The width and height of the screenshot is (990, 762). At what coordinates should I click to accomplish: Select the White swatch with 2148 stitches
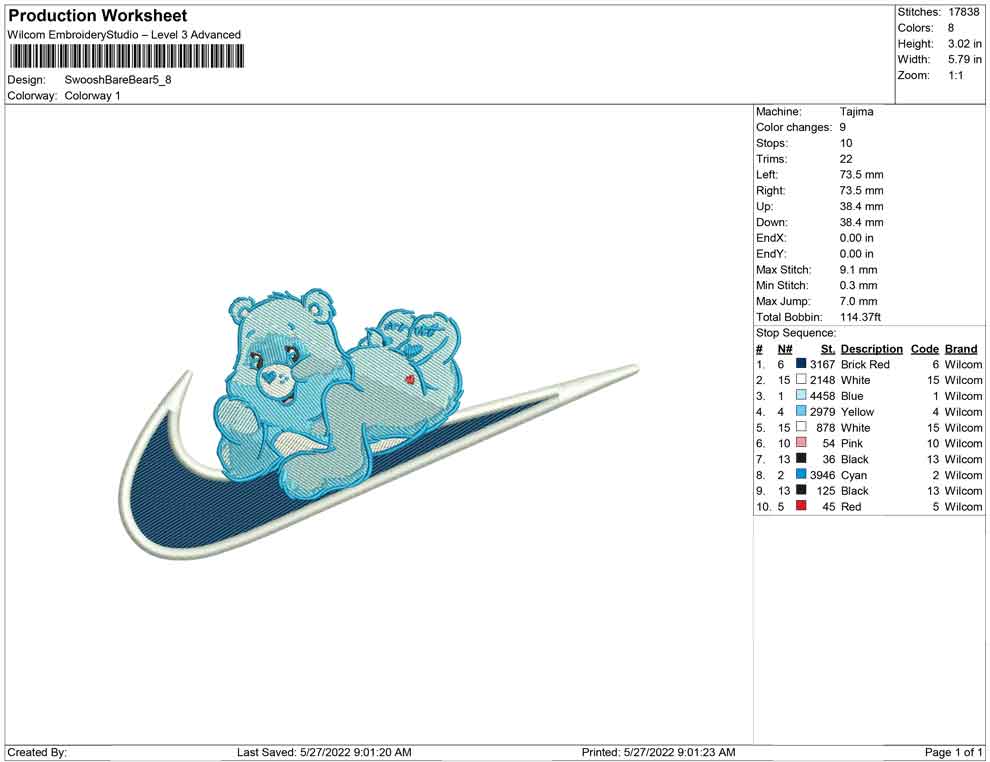pyautogui.click(x=801, y=379)
